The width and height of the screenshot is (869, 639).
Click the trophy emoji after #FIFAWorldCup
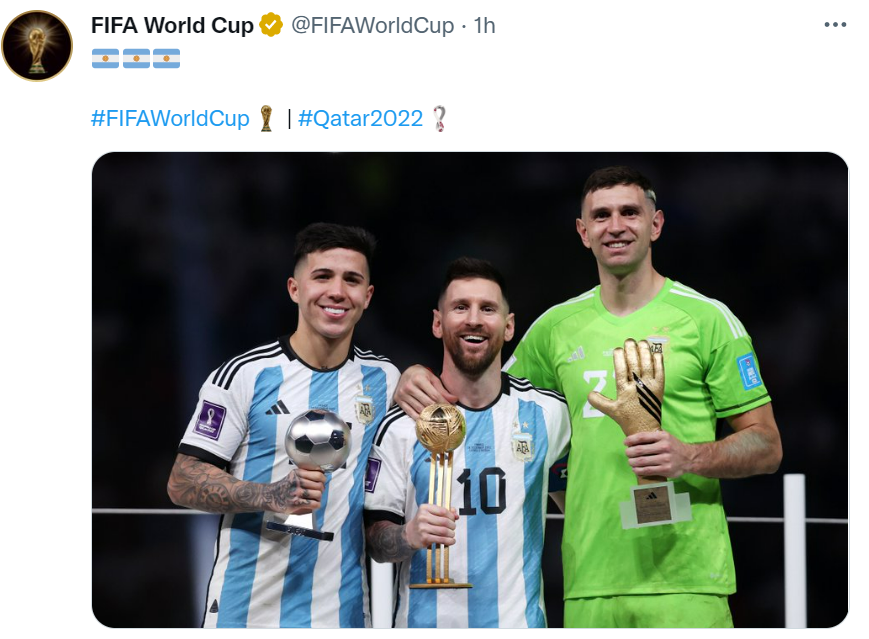[267, 118]
